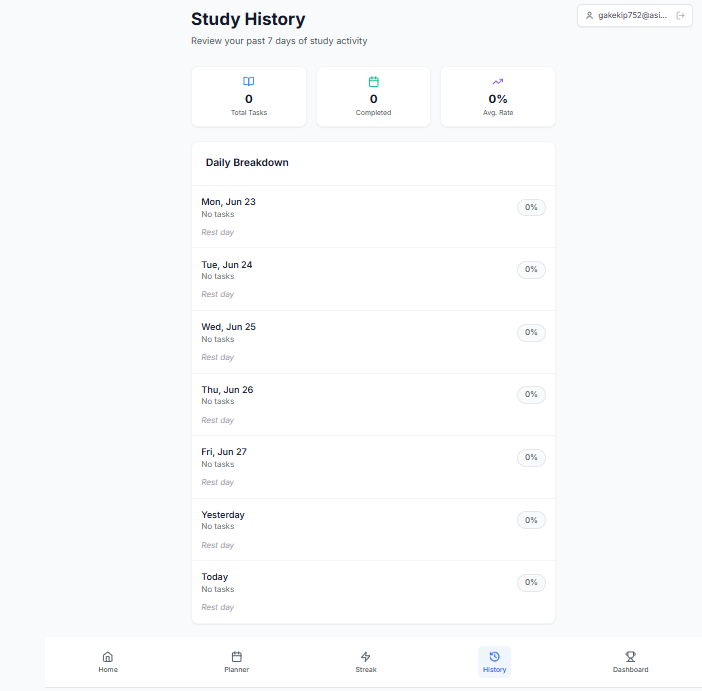The height and width of the screenshot is (691, 702).
Task: Select the Fri, Jun 27 row
Action: (x=373, y=467)
